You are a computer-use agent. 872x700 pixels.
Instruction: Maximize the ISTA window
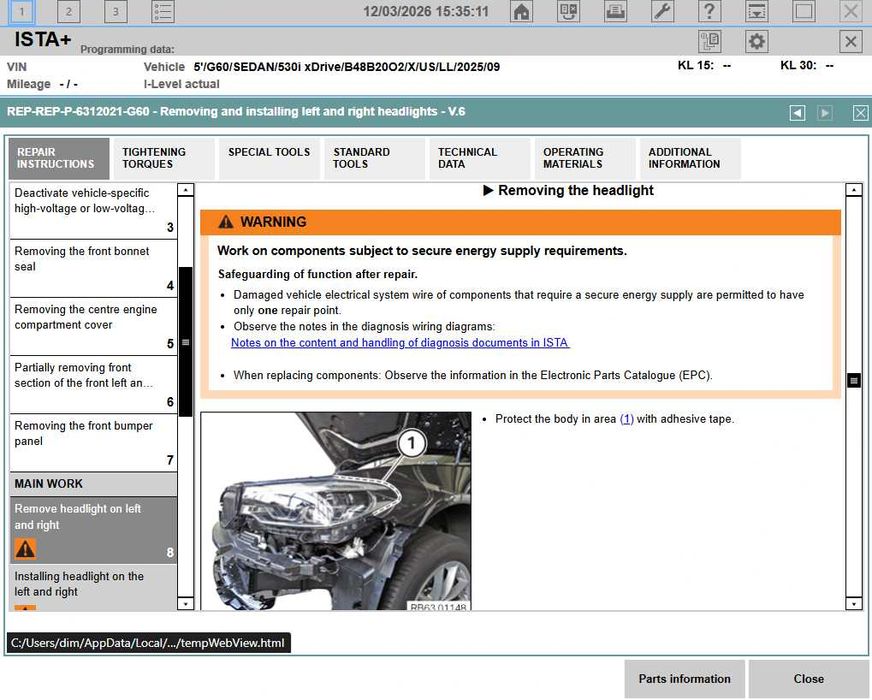804,12
